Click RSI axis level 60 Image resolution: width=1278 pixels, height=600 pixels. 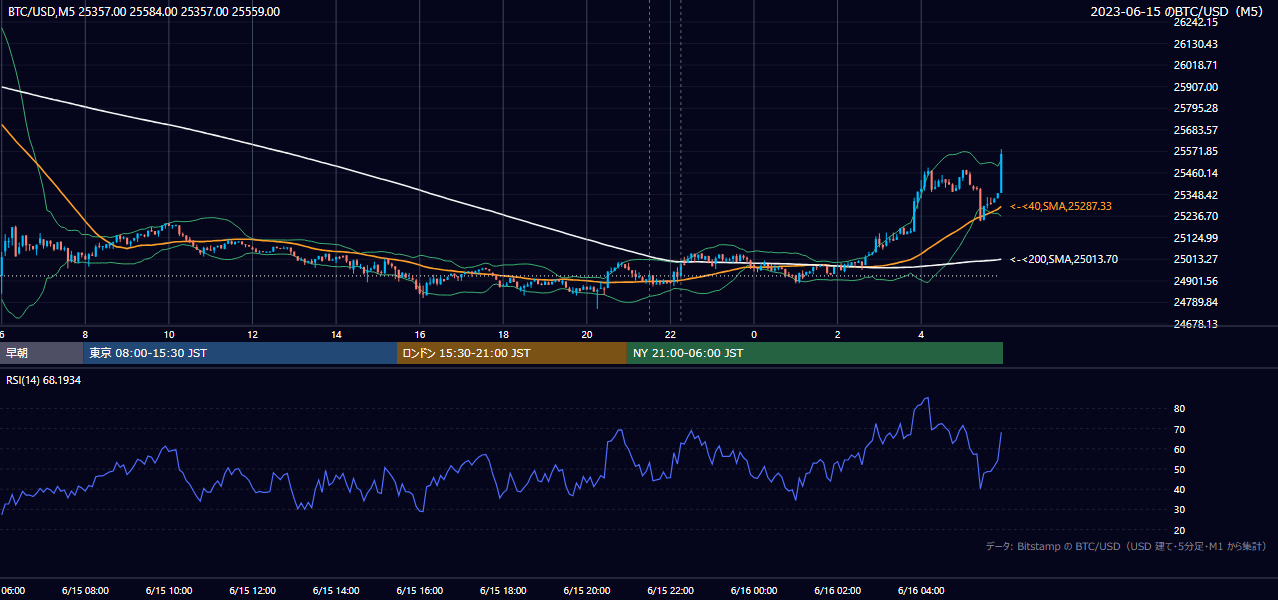coord(1179,449)
